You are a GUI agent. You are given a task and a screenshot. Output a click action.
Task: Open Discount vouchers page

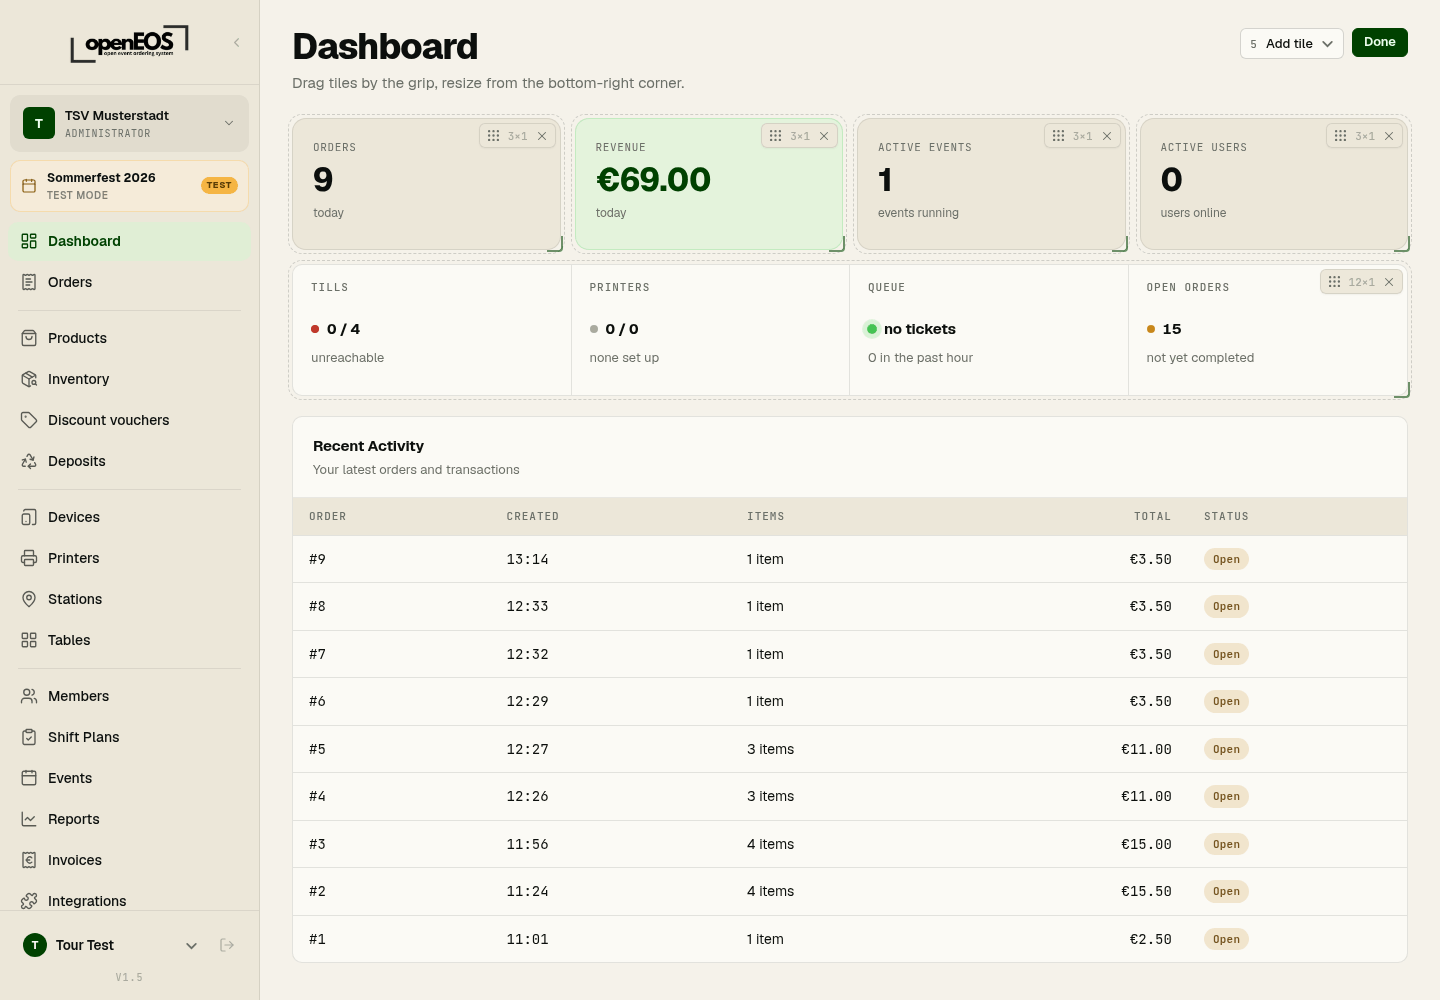(129, 420)
